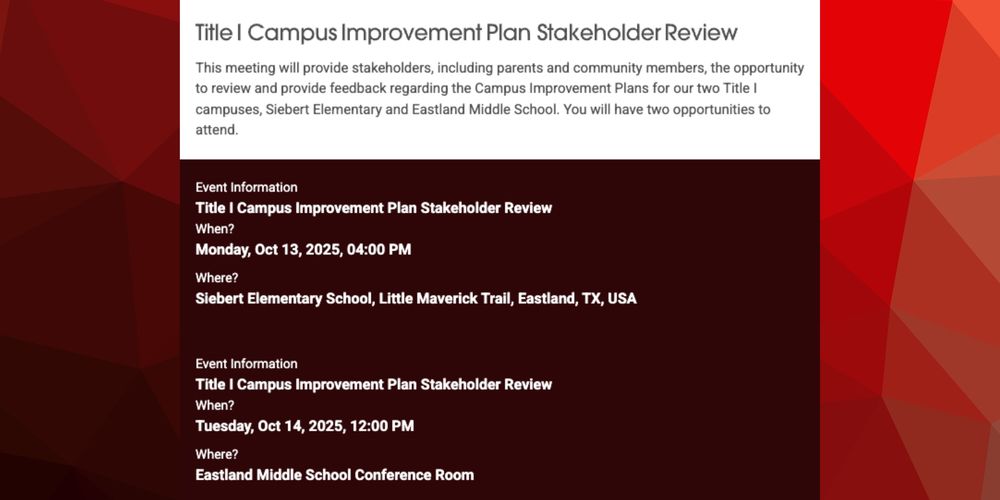This screenshot has width=1000, height=500.
Task: Click the first event's "Where?" label
Action: [217, 277]
